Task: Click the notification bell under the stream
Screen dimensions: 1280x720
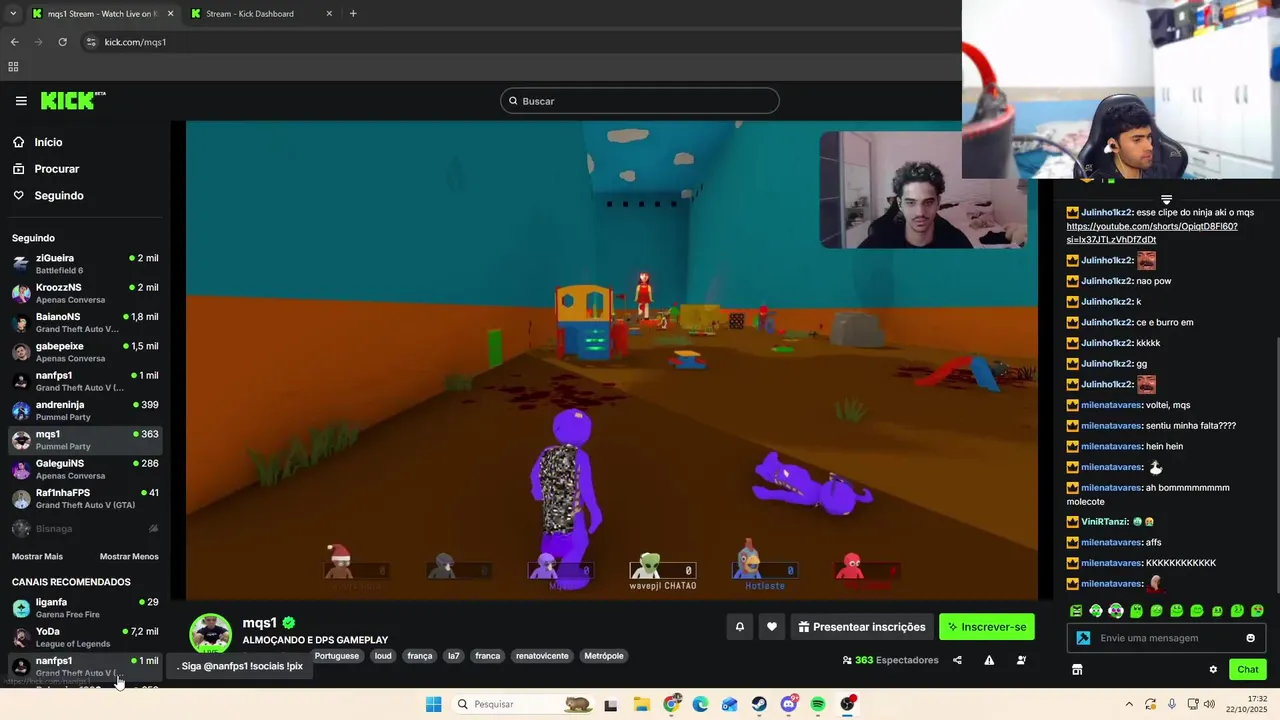Action: click(x=740, y=627)
